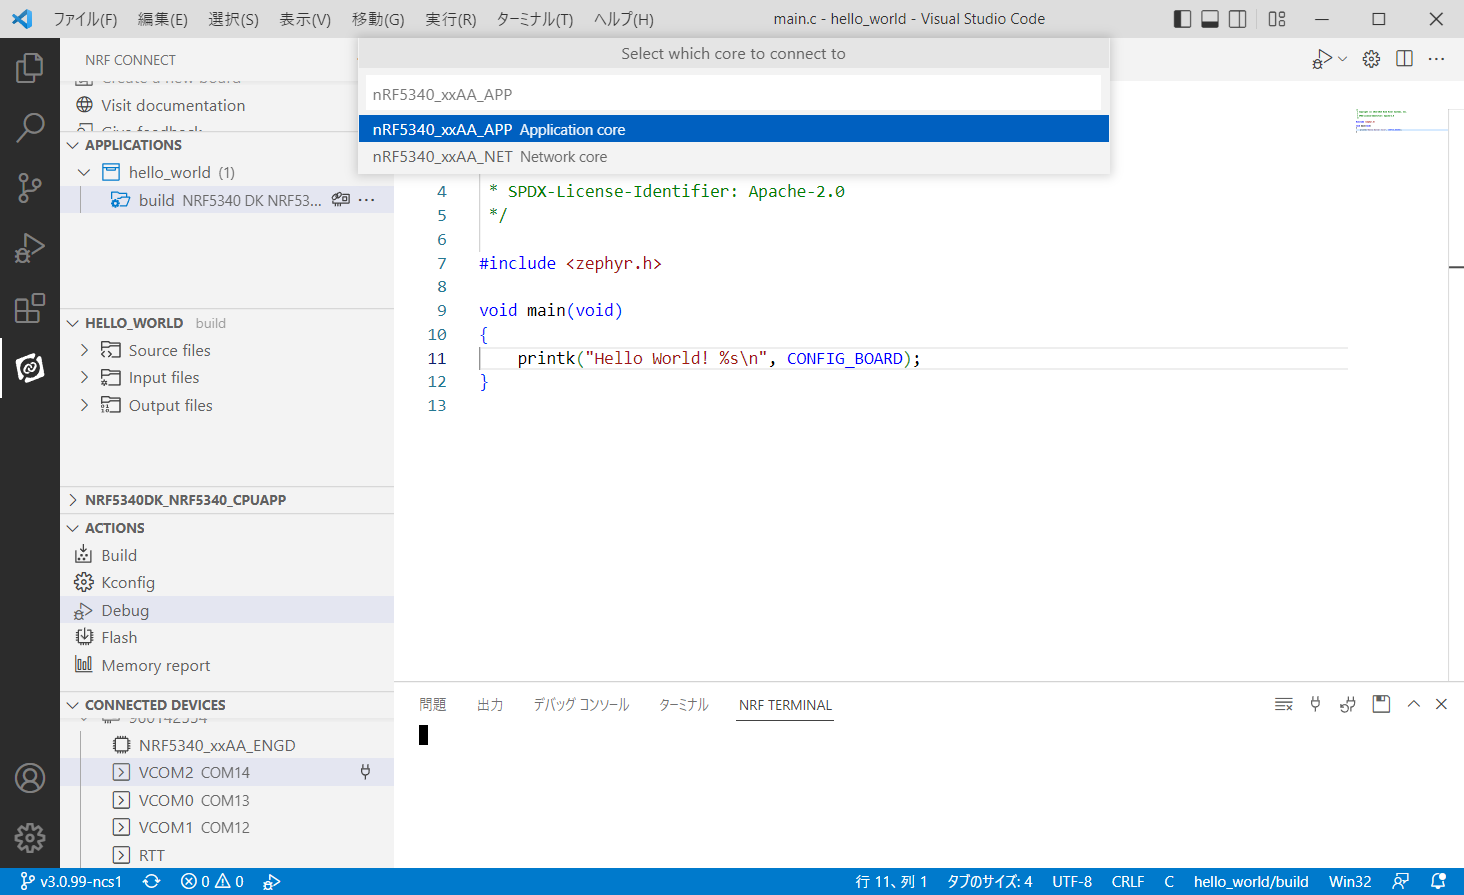This screenshot has height=895, width=1464.
Task: Start debugging via the editor title bug-play icon
Action: [1322, 58]
